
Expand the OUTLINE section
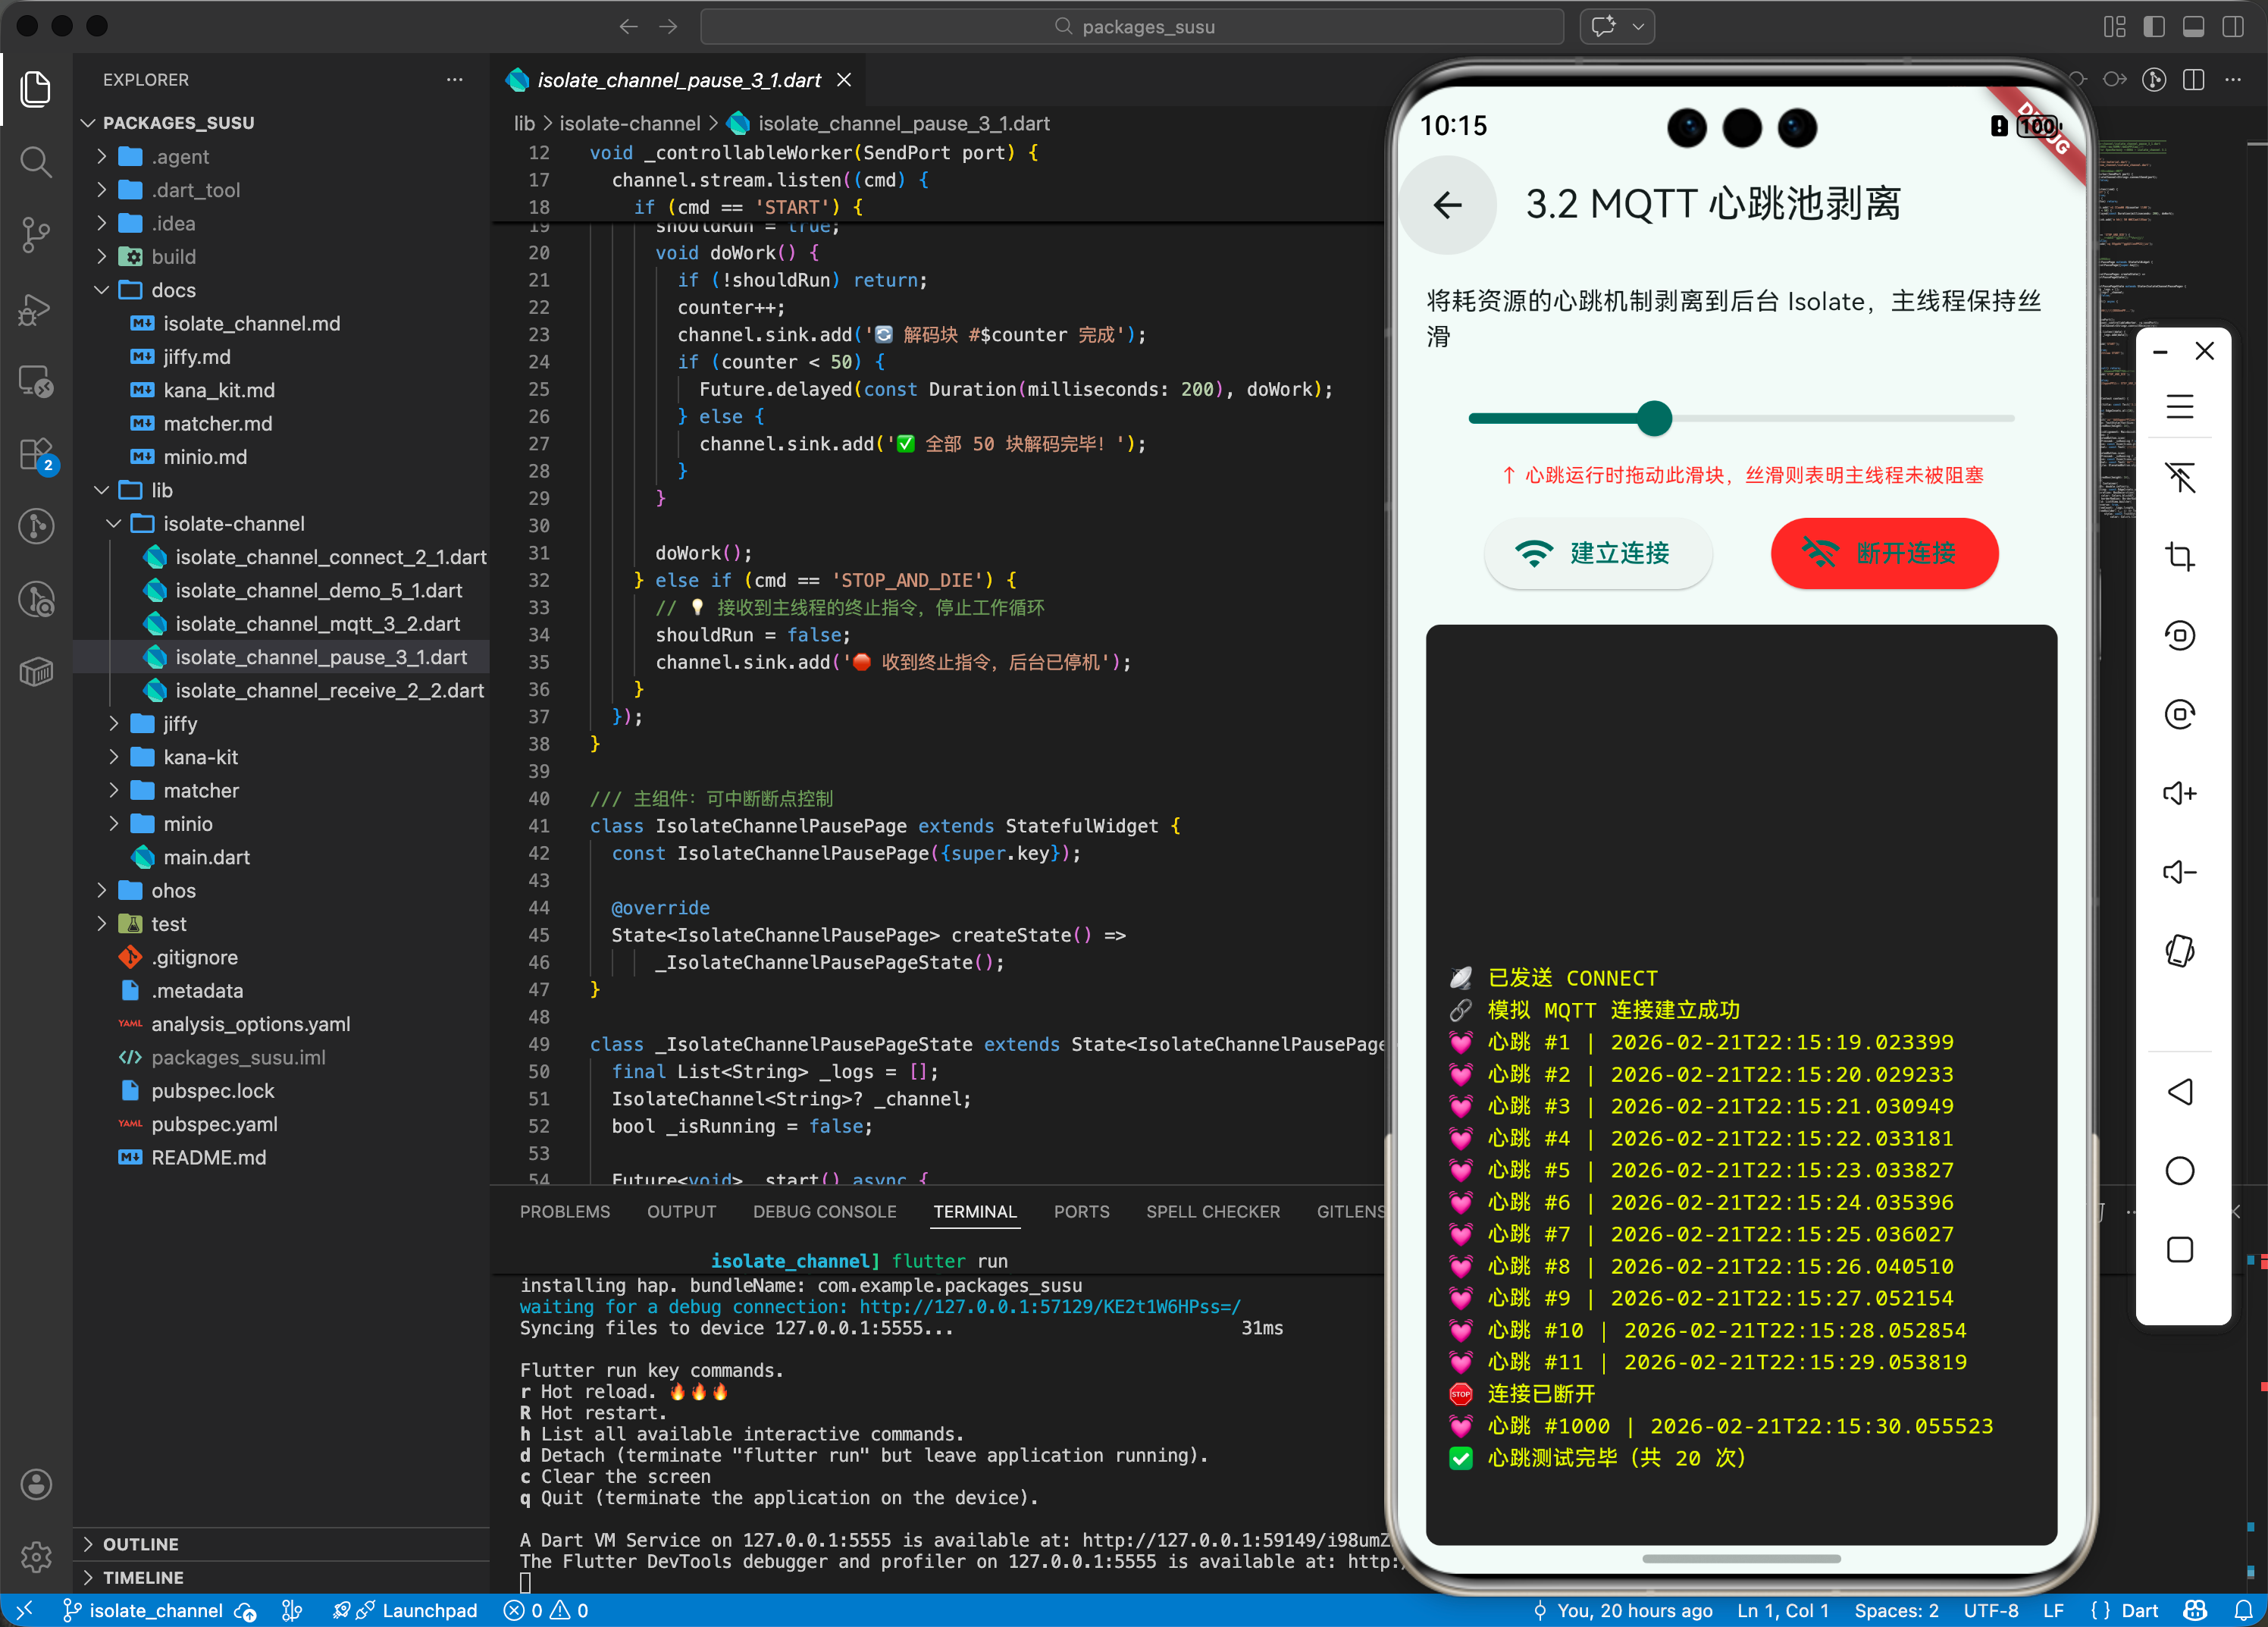click(x=140, y=1543)
